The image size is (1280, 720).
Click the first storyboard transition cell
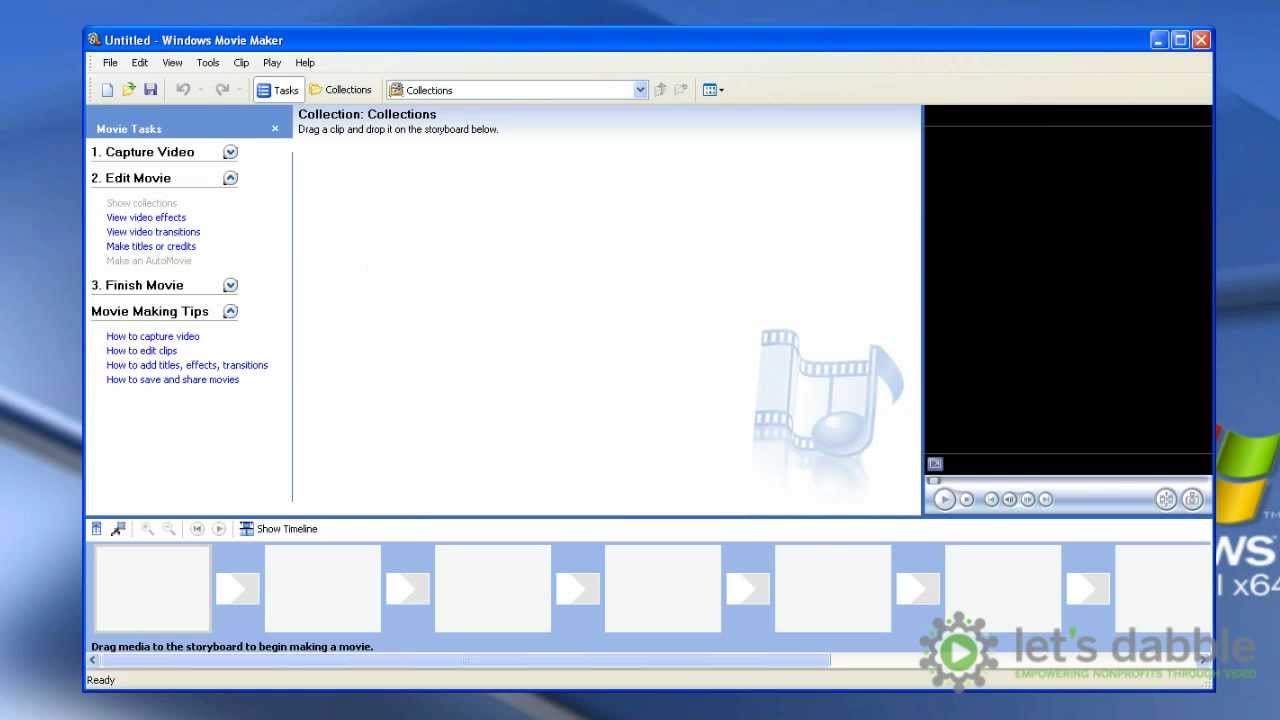[238, 588]
